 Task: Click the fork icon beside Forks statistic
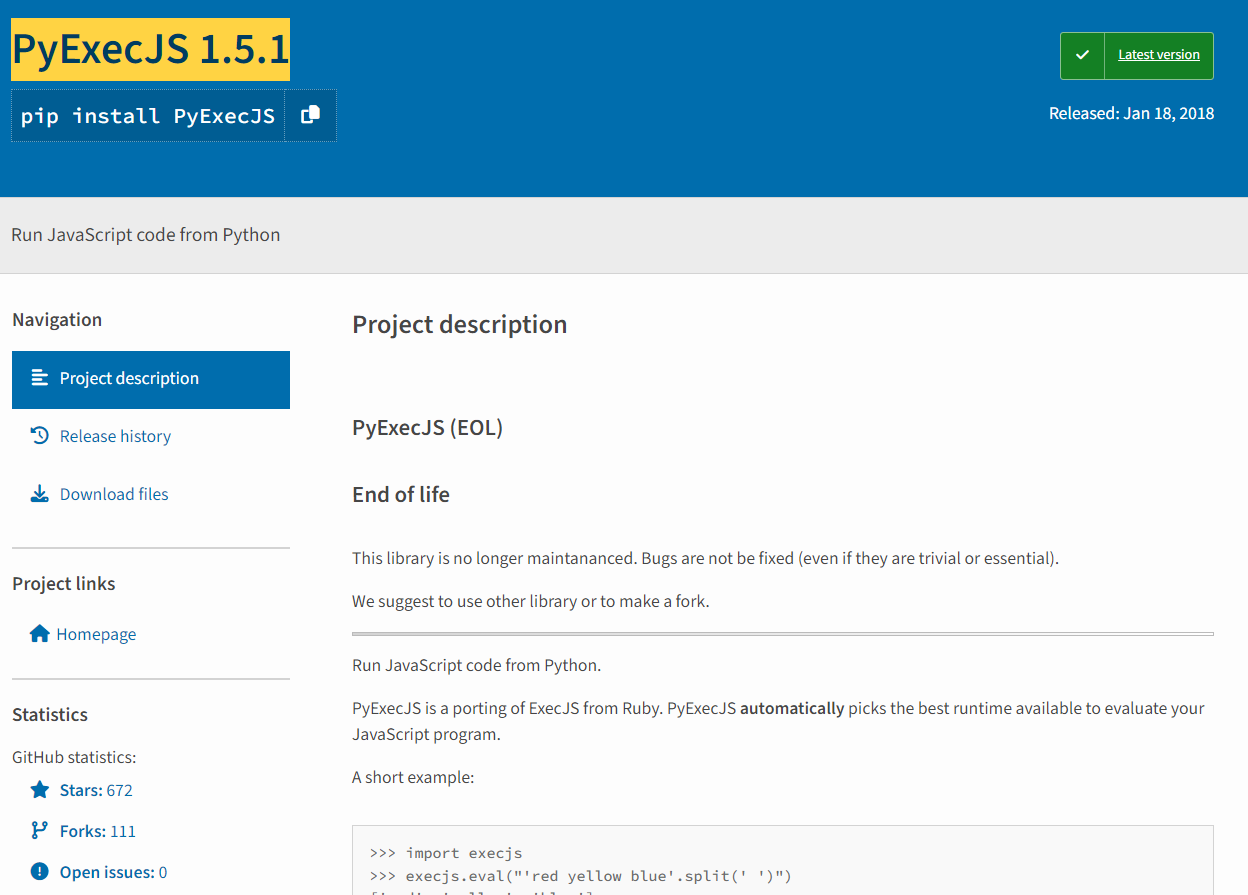[38, 830]
